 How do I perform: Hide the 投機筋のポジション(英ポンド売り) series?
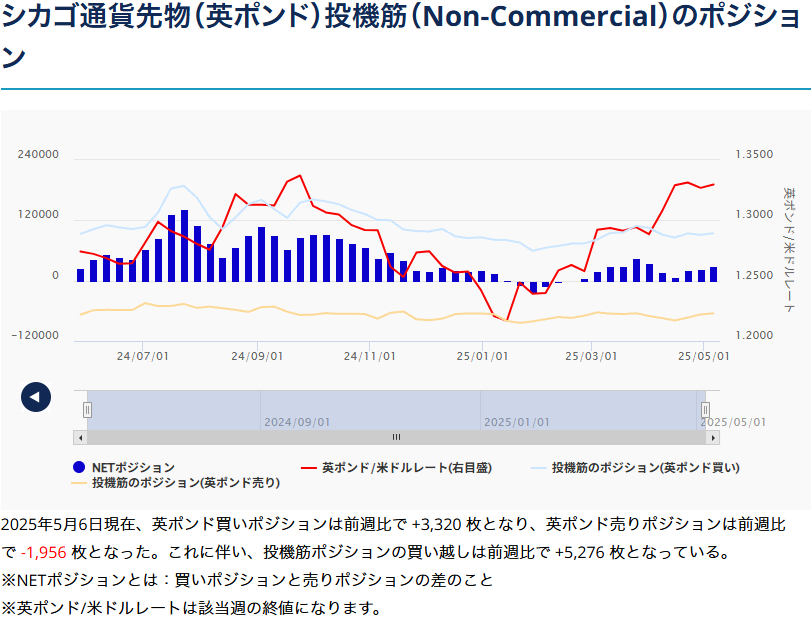185,482
